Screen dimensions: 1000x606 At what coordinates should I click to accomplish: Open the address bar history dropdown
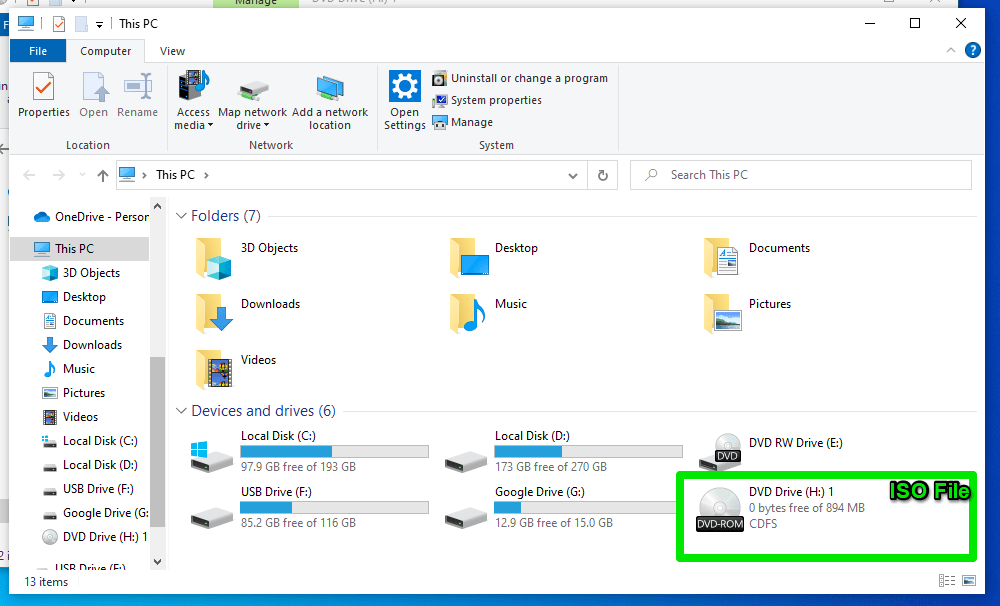[573, 175]
